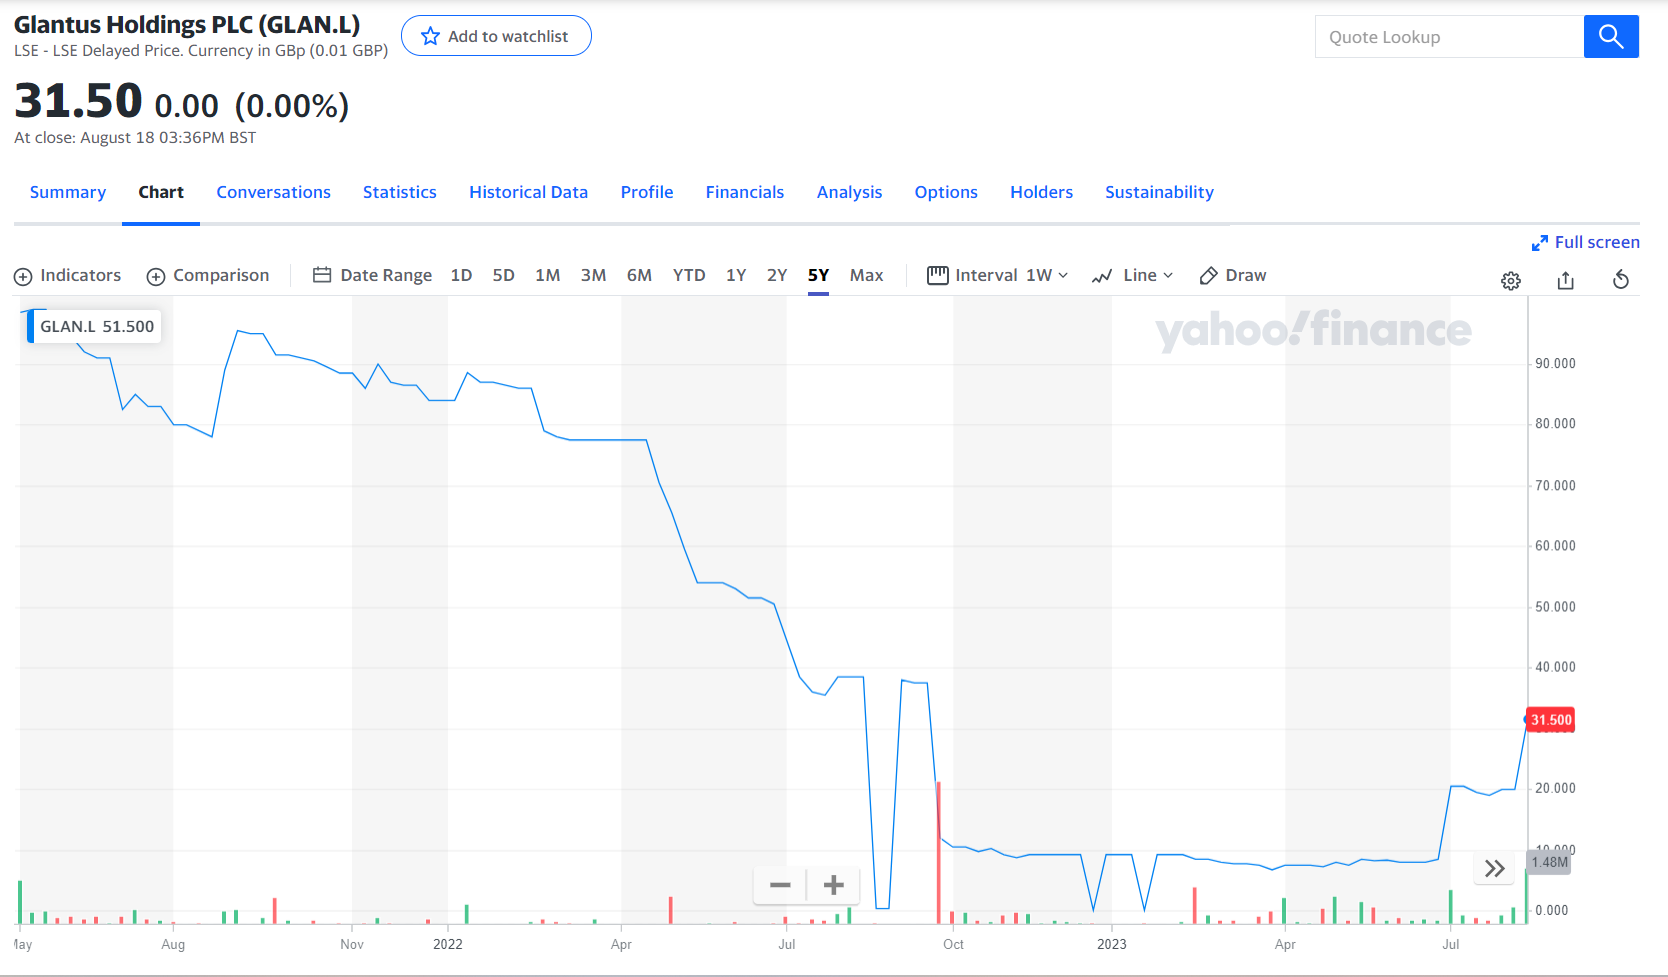The height and width of the screenshot is (977, 1668).
Task: Open Full screen mode
Action: (x=1585, y=242)
